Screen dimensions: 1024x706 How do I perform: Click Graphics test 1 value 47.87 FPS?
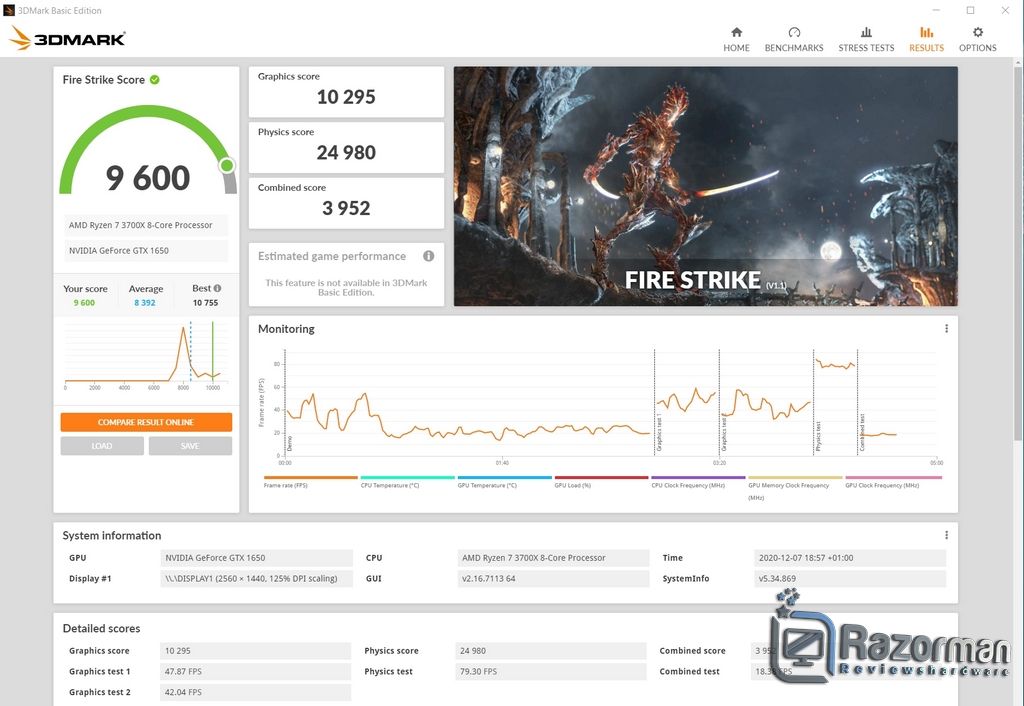[x=255, y=671]
